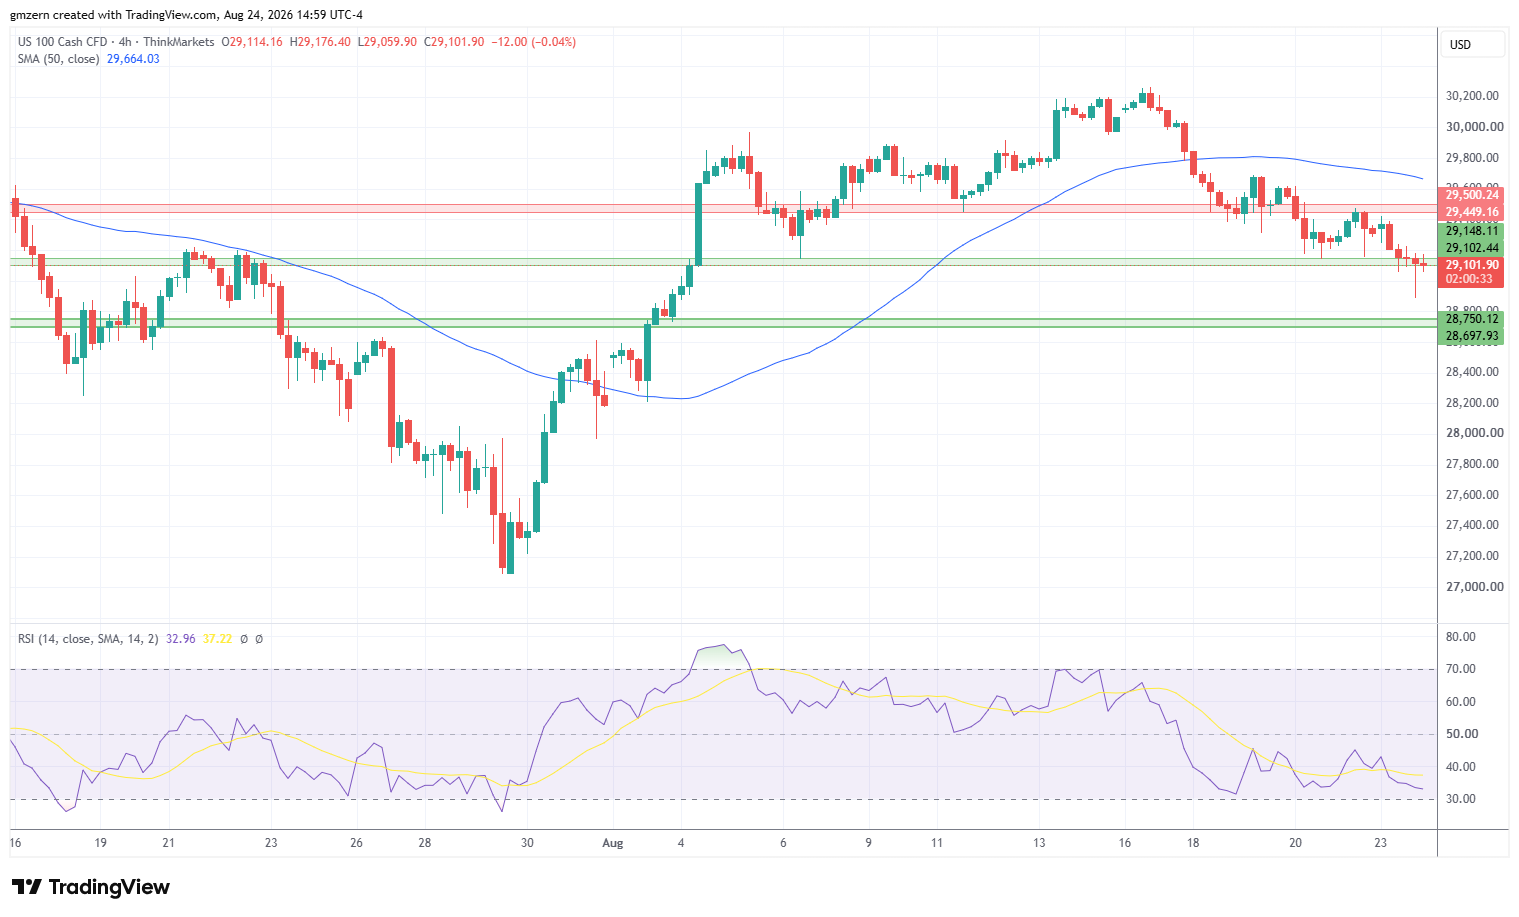Click the green 28,697.93 price tag
Screen dimensions: 1519x917
[1471, 336]
